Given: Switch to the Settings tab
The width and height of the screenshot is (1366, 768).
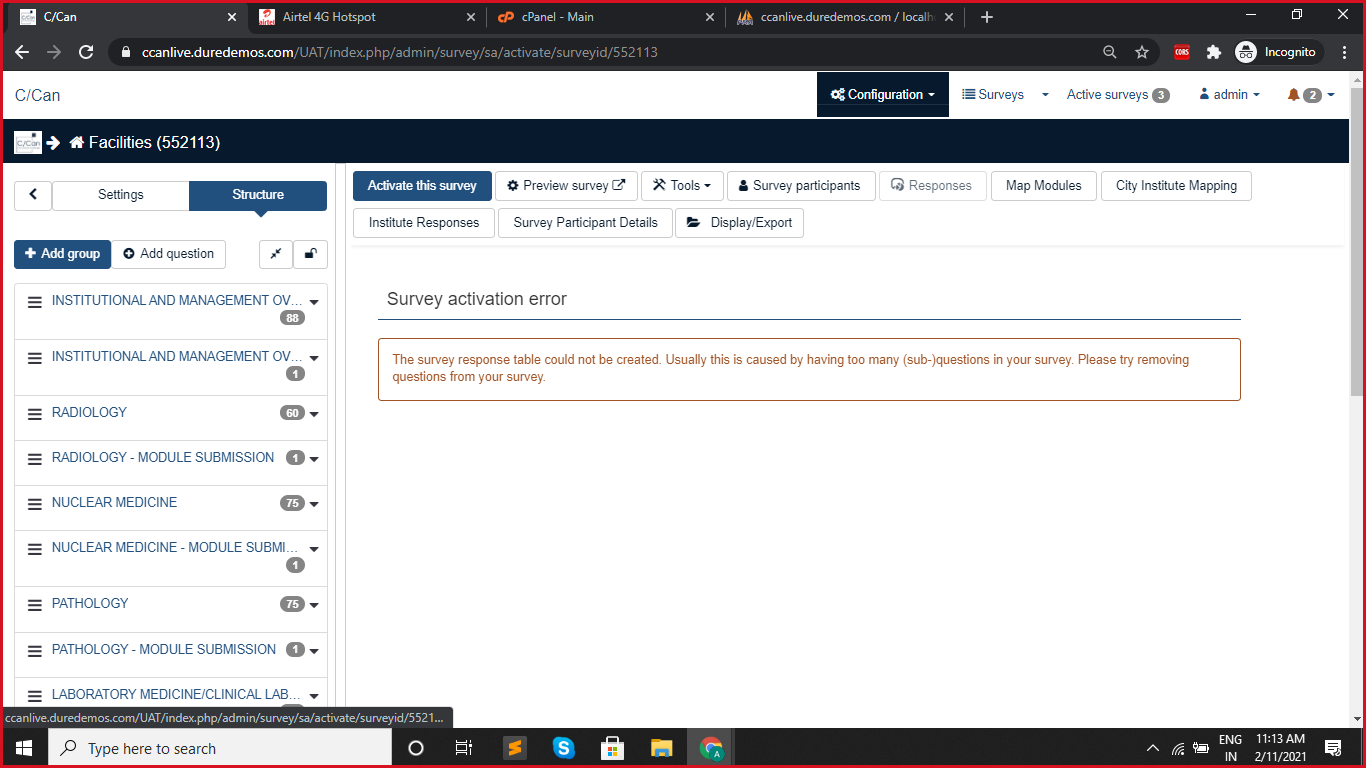Looking at the screenshot, I should click(121, 195).
